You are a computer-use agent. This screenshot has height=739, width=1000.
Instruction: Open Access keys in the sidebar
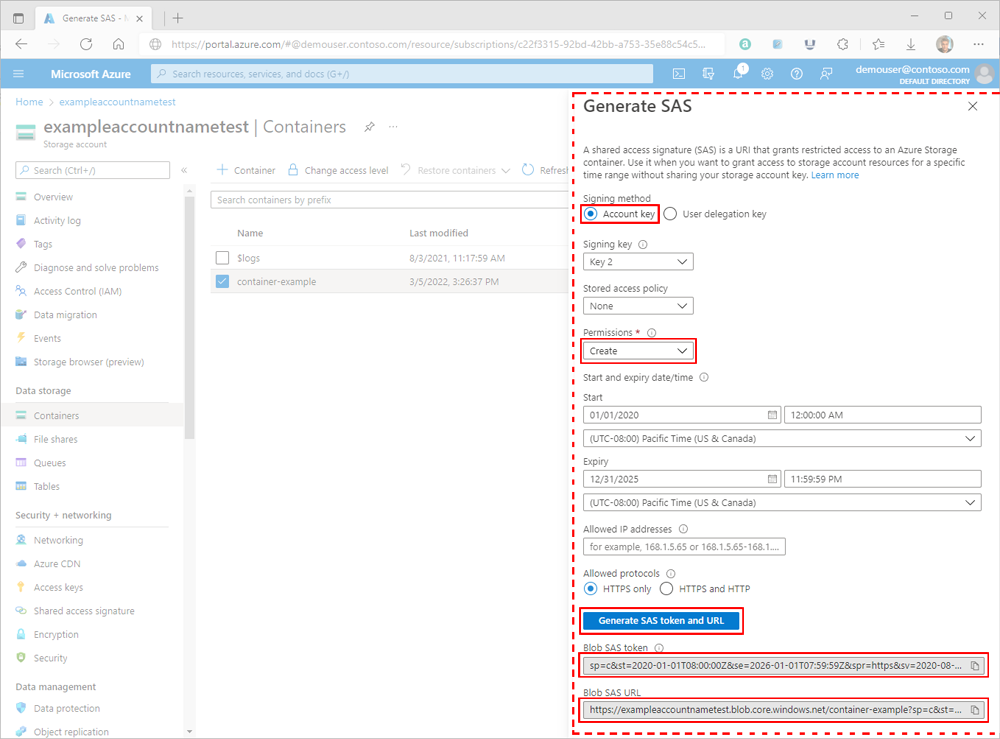[x=58, y=587]
